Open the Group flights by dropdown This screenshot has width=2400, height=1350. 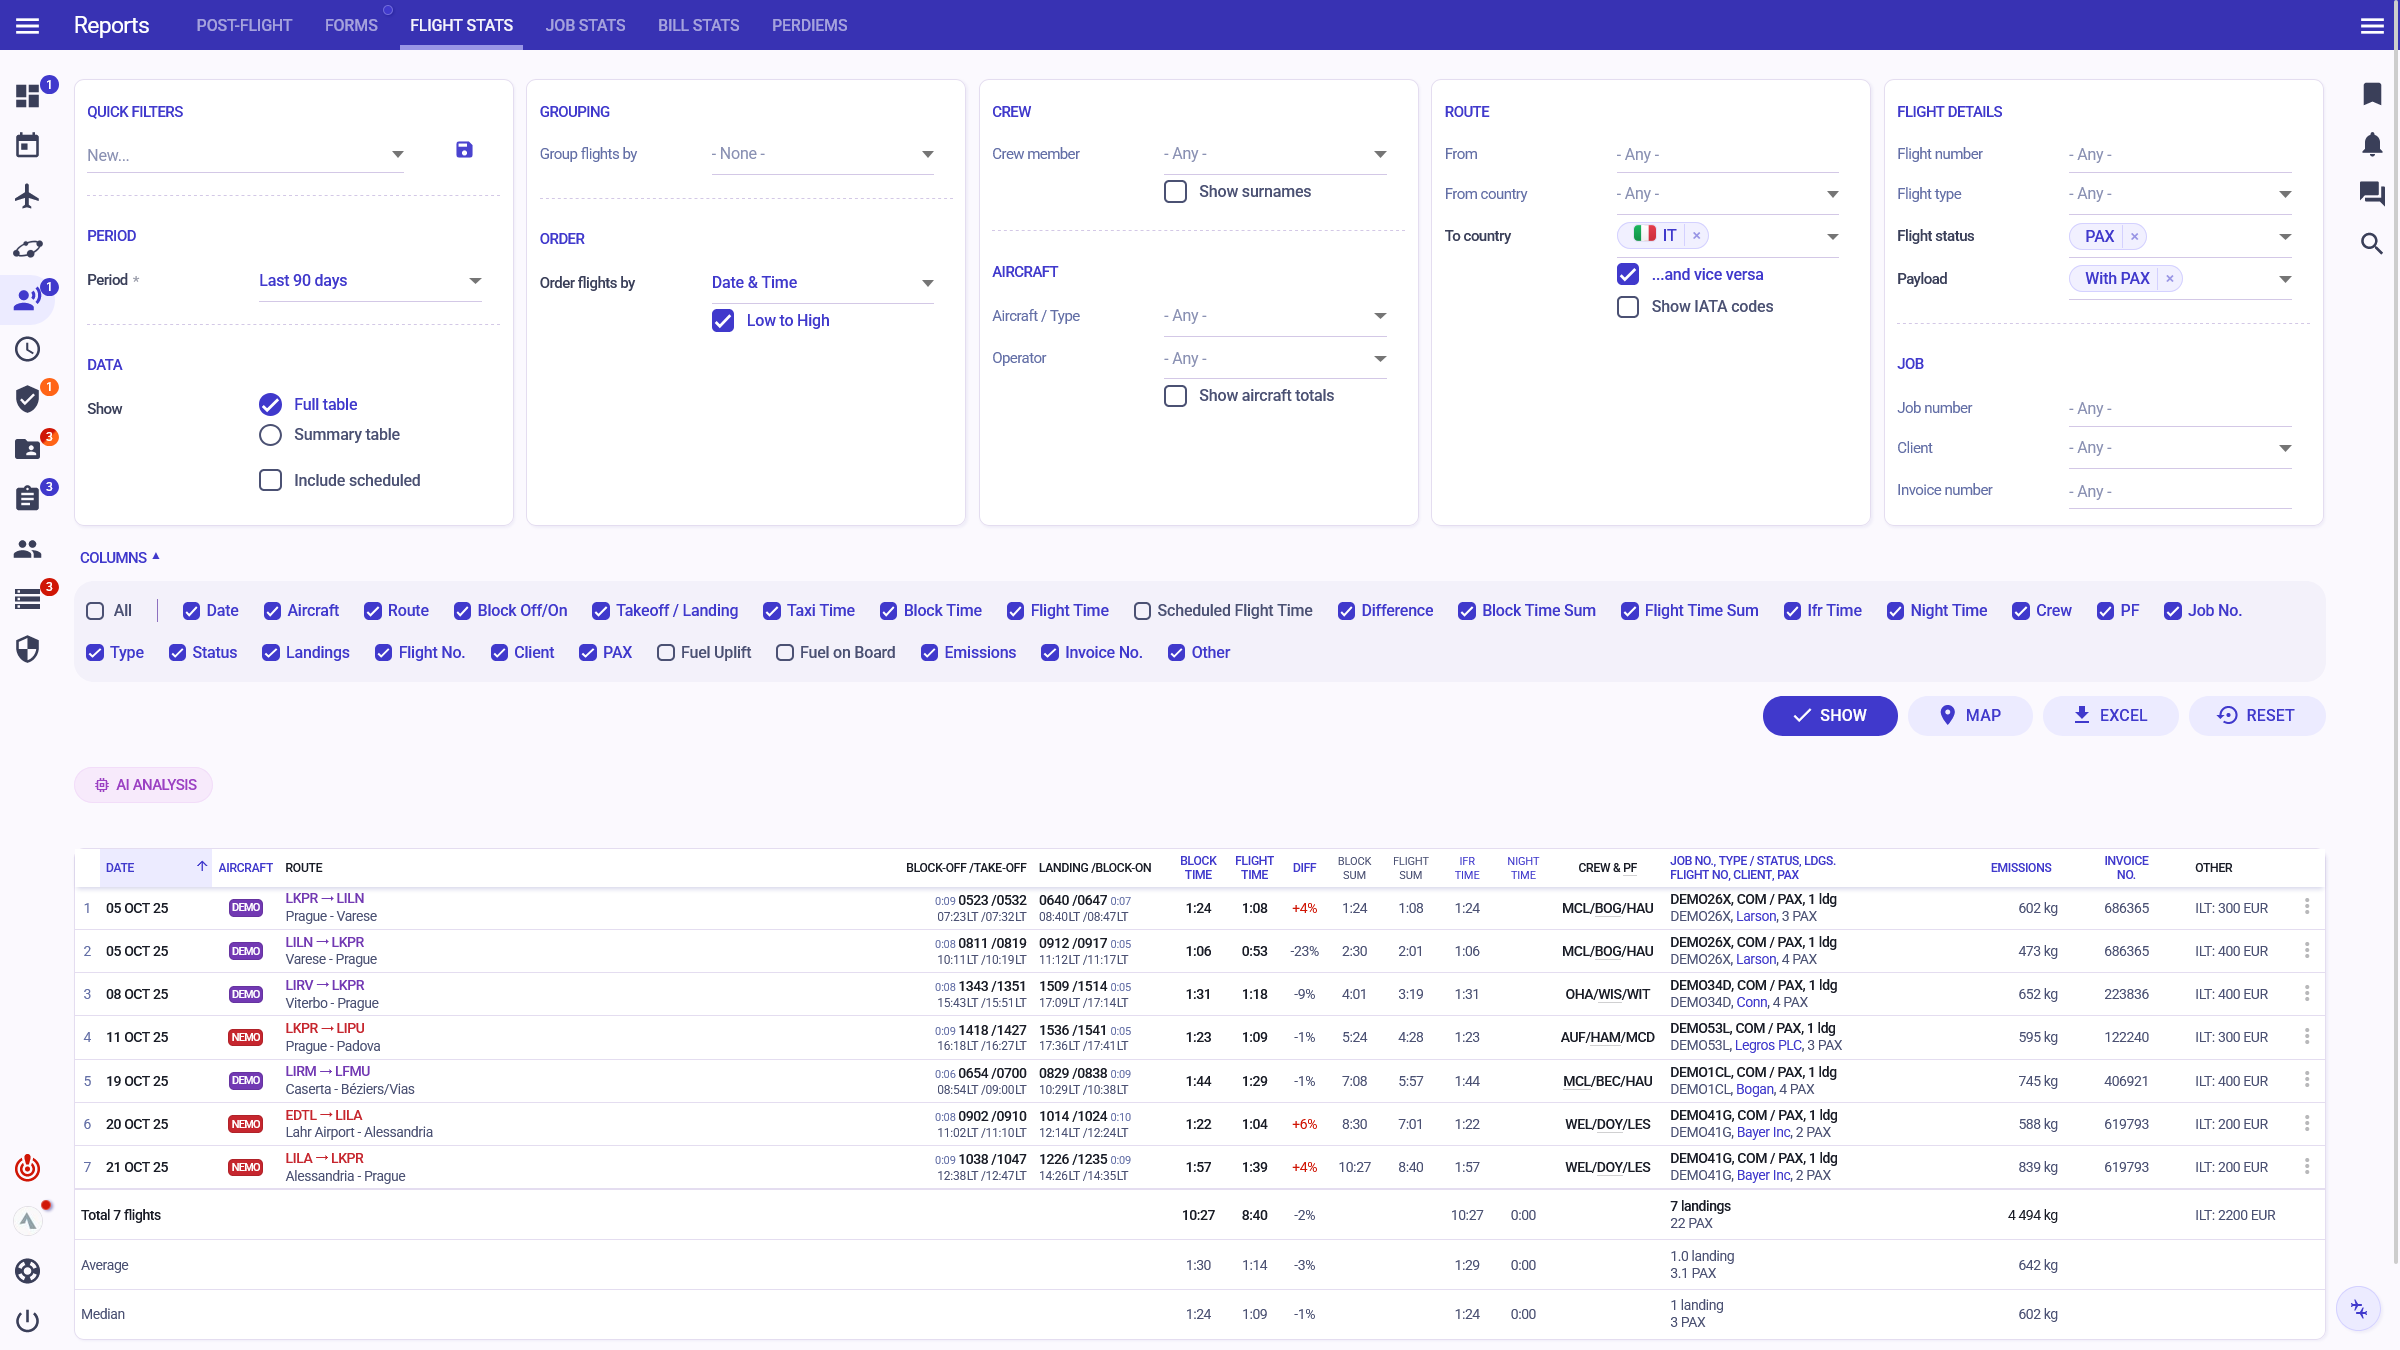pyautogui.click(x=822, y=154)
